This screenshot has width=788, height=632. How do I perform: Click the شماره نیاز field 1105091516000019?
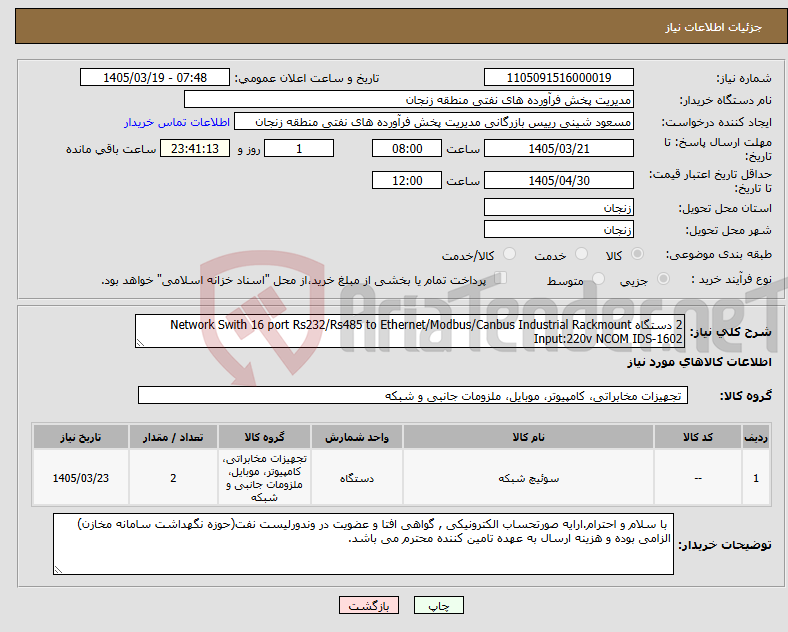tap(558, 77)
